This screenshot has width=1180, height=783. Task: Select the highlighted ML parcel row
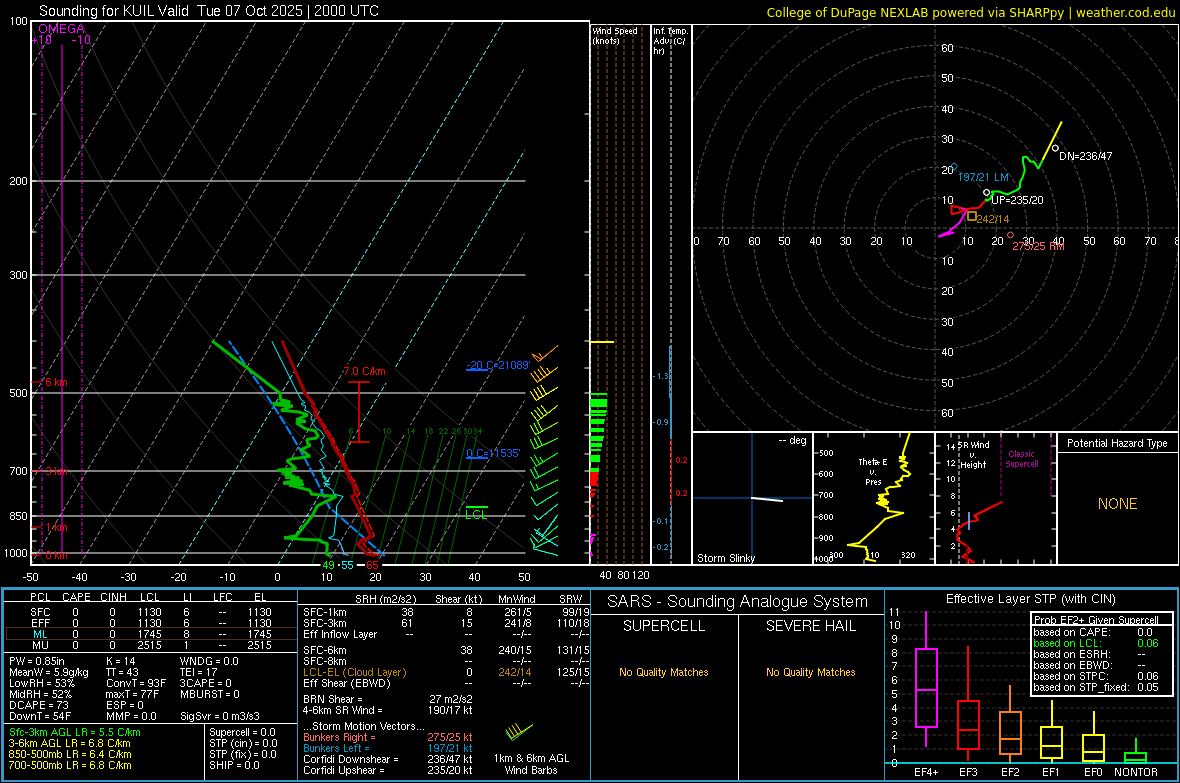(x=149, y=634)
